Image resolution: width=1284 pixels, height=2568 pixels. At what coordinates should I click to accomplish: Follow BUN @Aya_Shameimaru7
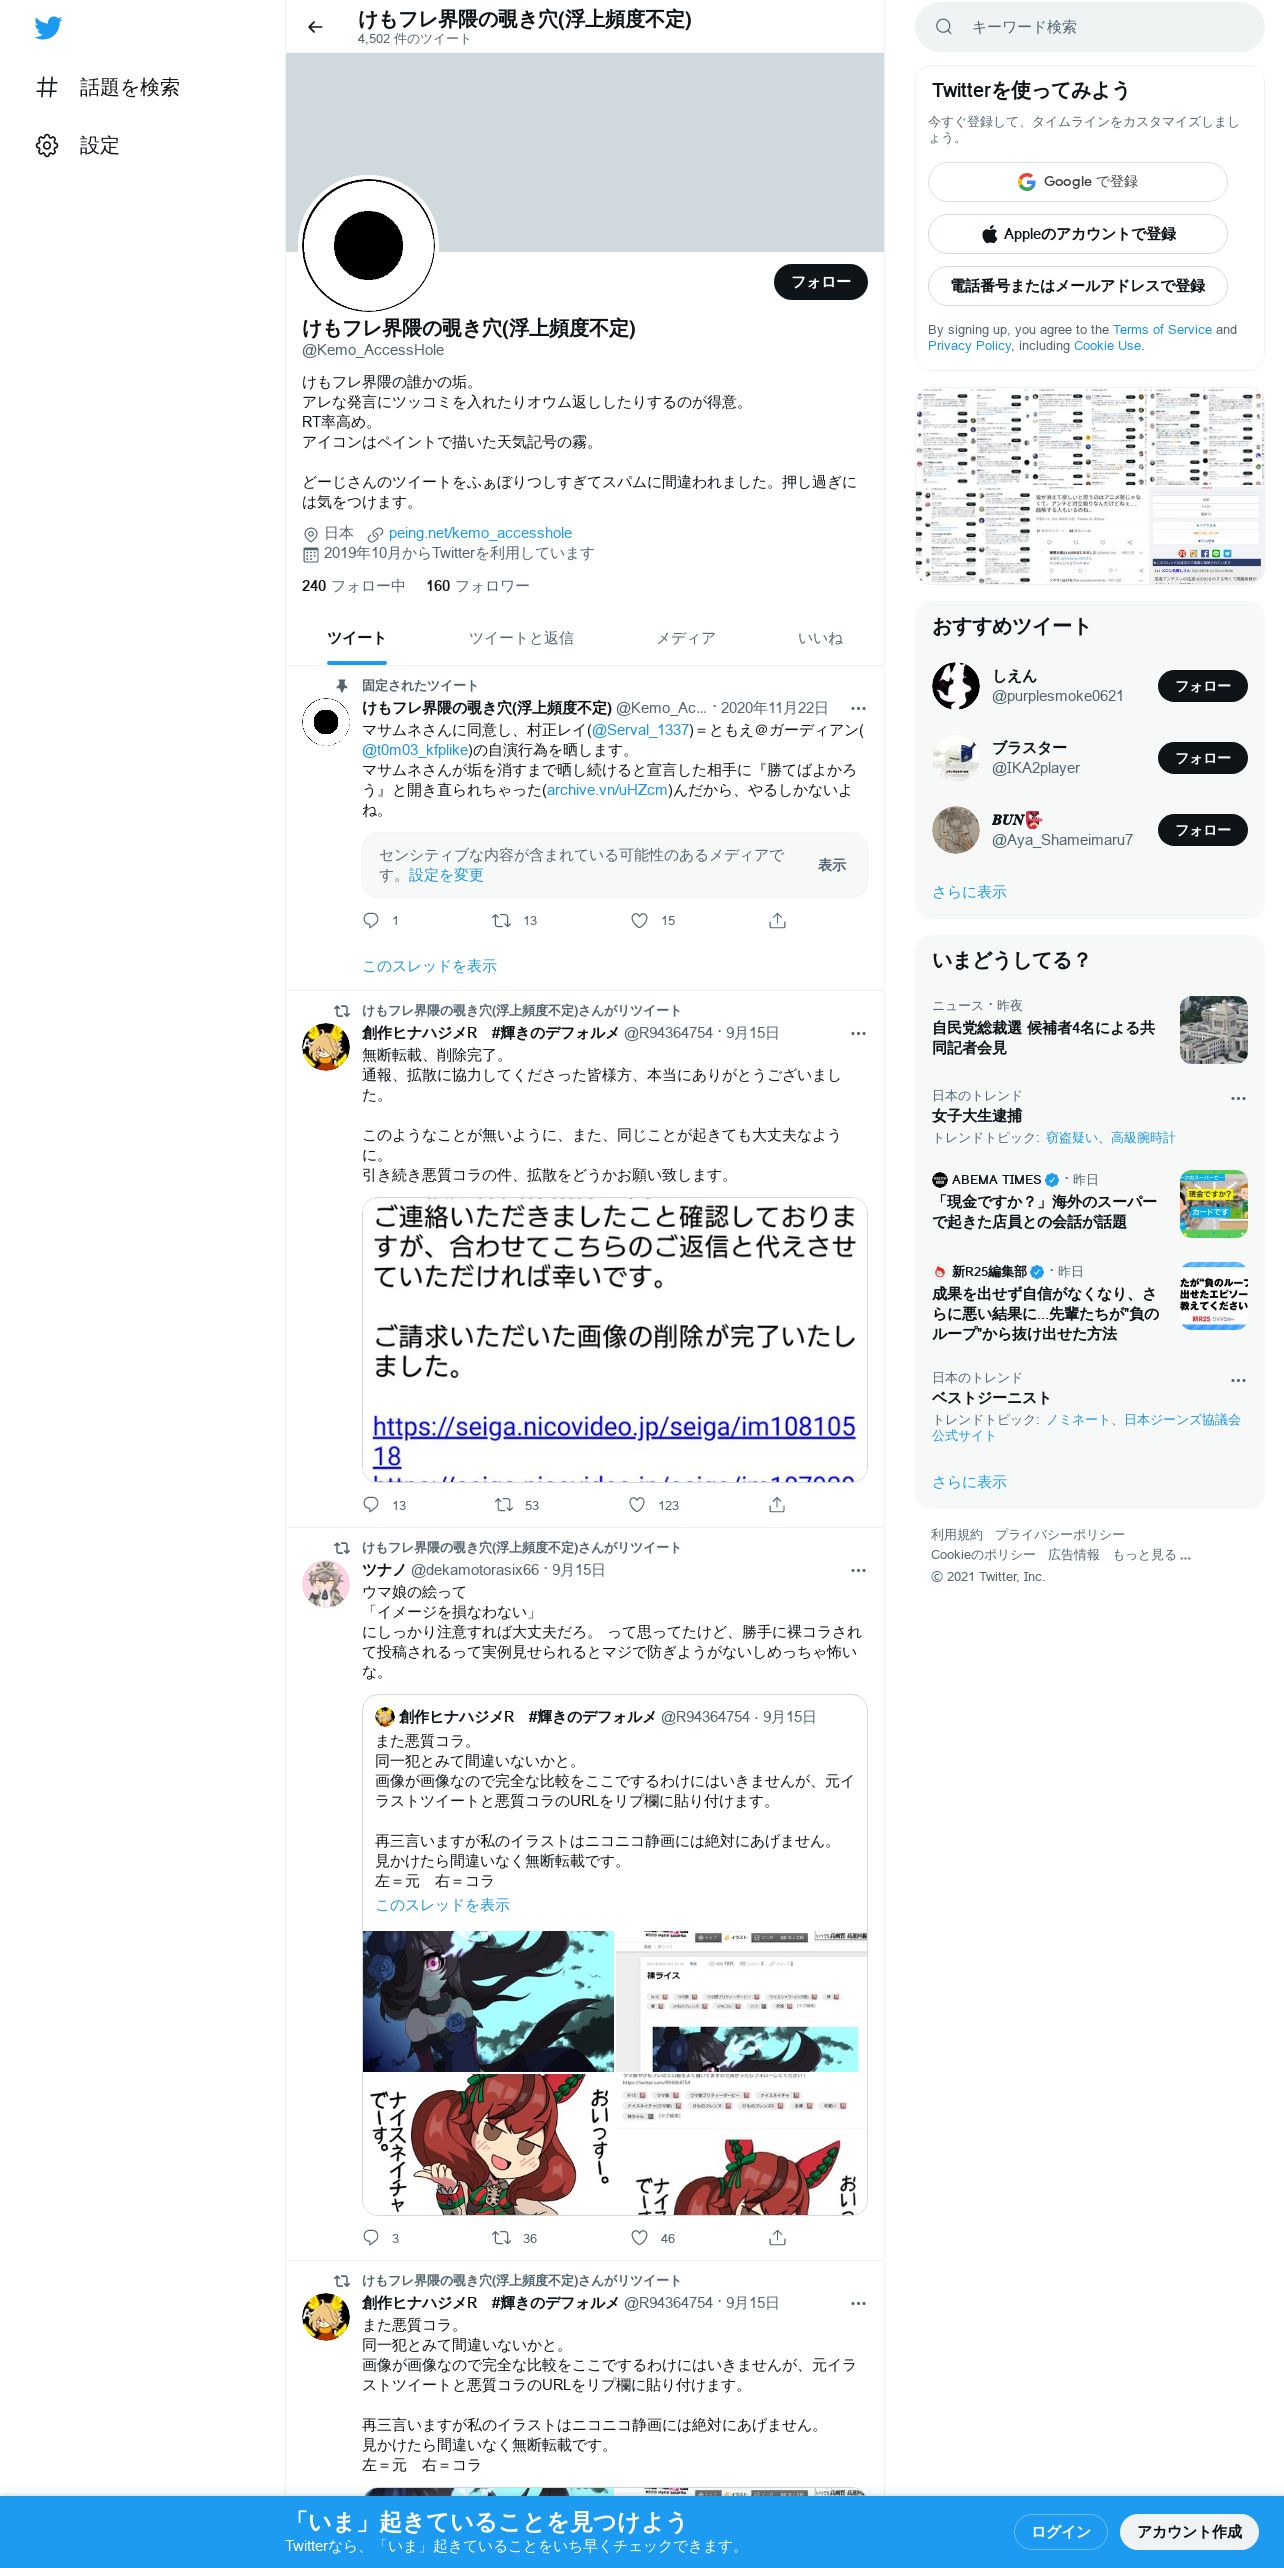(x=1203, y=830)
